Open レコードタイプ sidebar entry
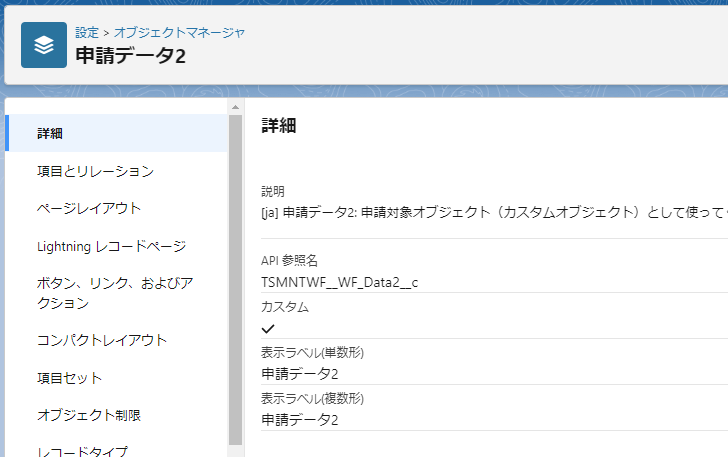Screen dimensions: 728x457 point(82,451)
